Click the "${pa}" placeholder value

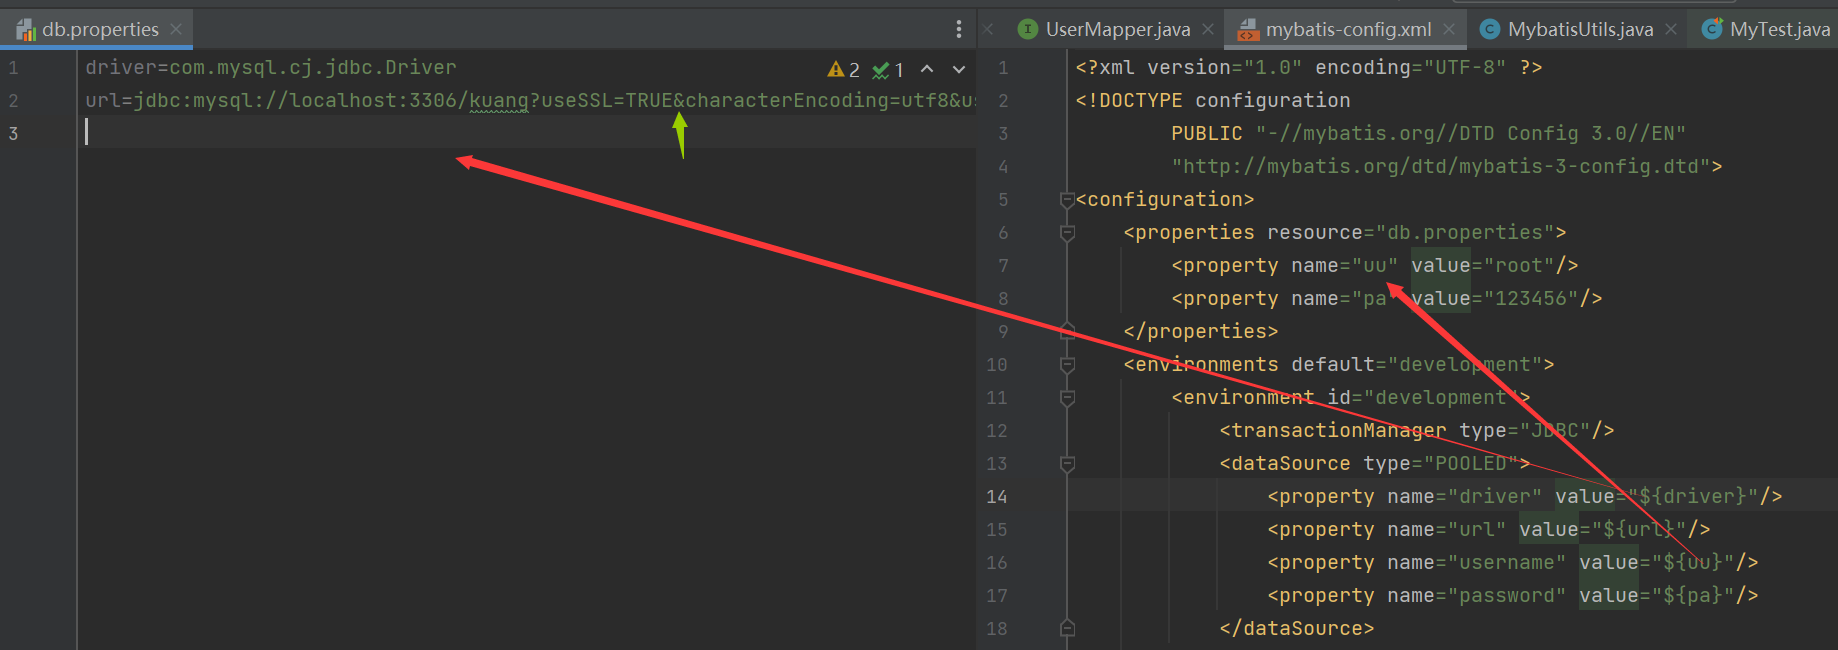point(1693,595)
